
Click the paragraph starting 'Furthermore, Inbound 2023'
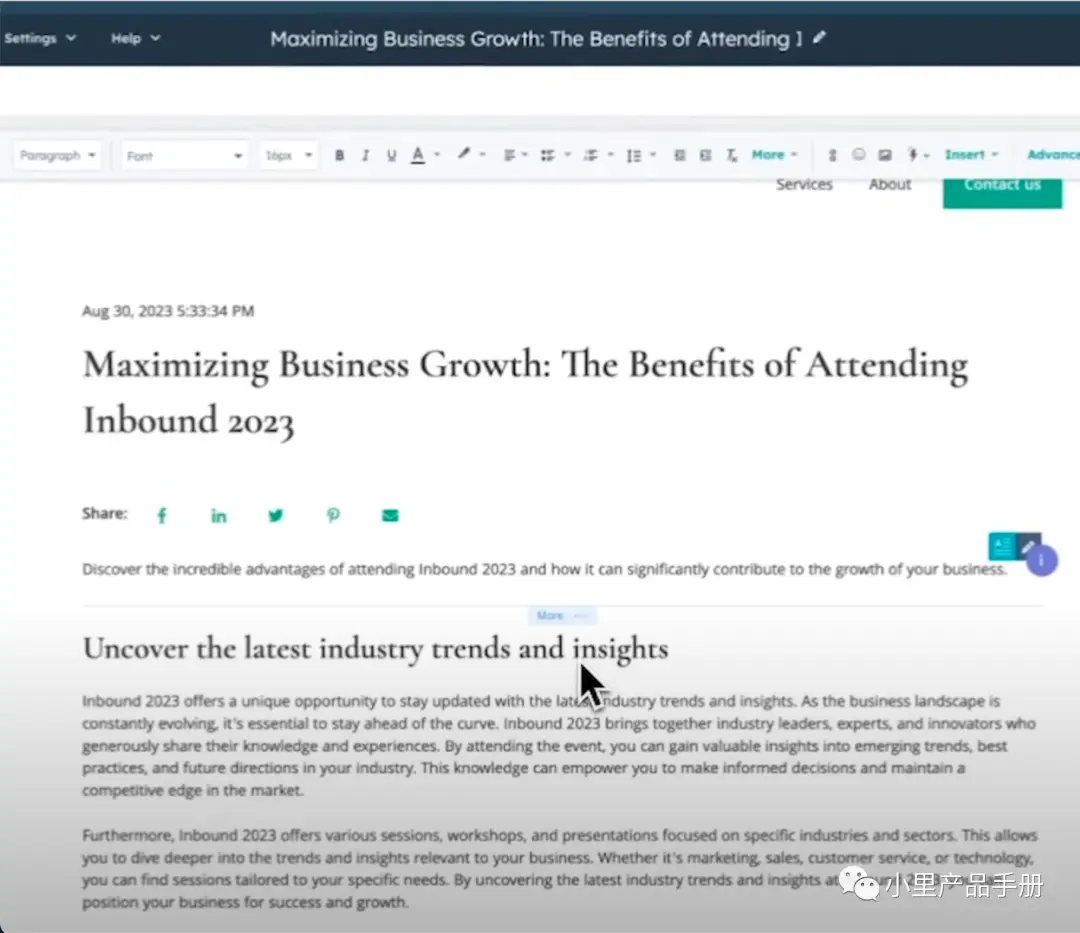[x=559, y=868]
